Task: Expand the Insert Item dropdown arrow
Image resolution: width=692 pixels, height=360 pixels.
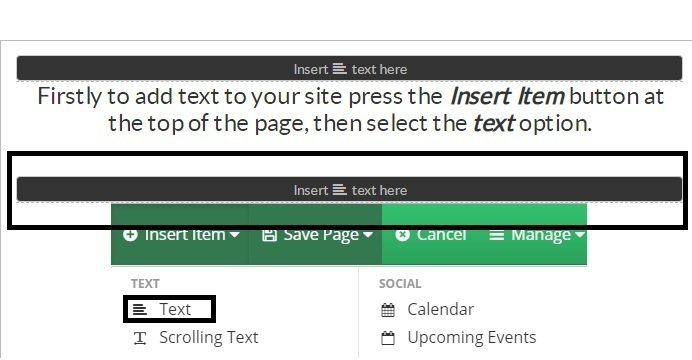Action: pos(235,235)
